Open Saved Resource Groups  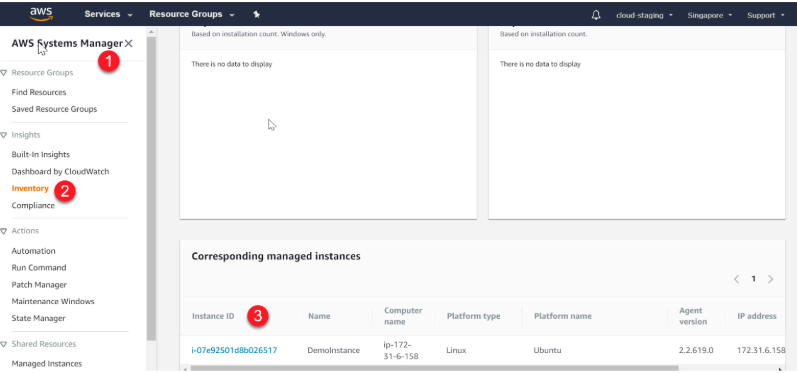pyautogui.click(x=54, y=109)
